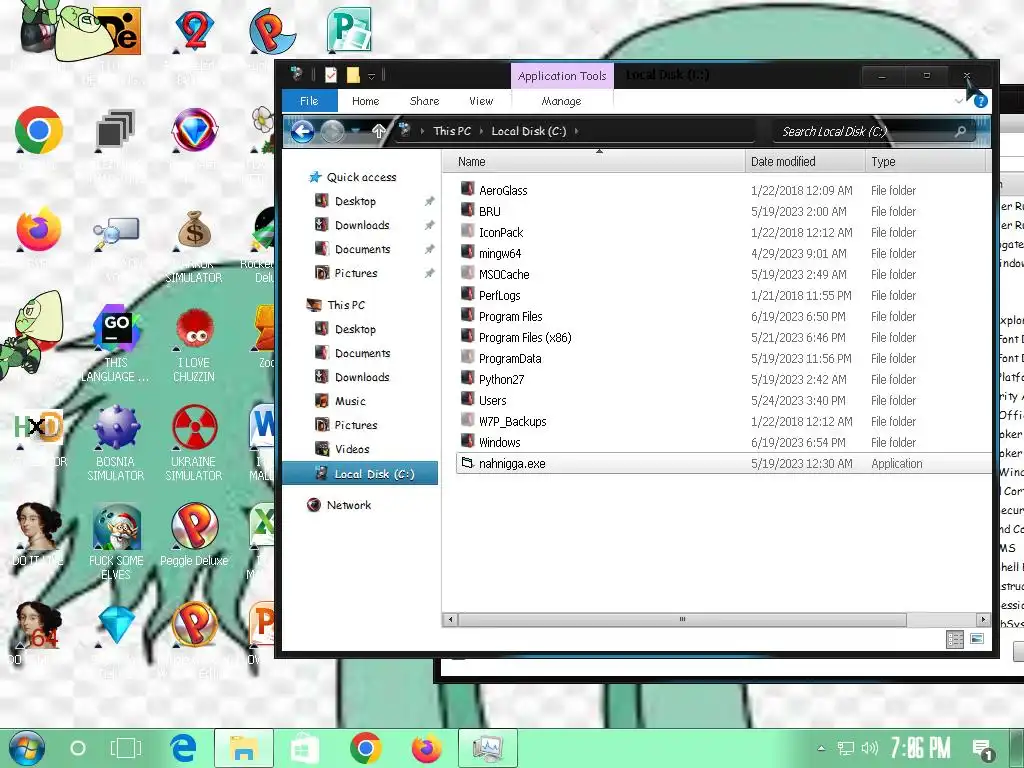Open Customize Quick Access Toolbar dropdown
The height and width of the screenshot is (768, 1024).
click(371, 76)
